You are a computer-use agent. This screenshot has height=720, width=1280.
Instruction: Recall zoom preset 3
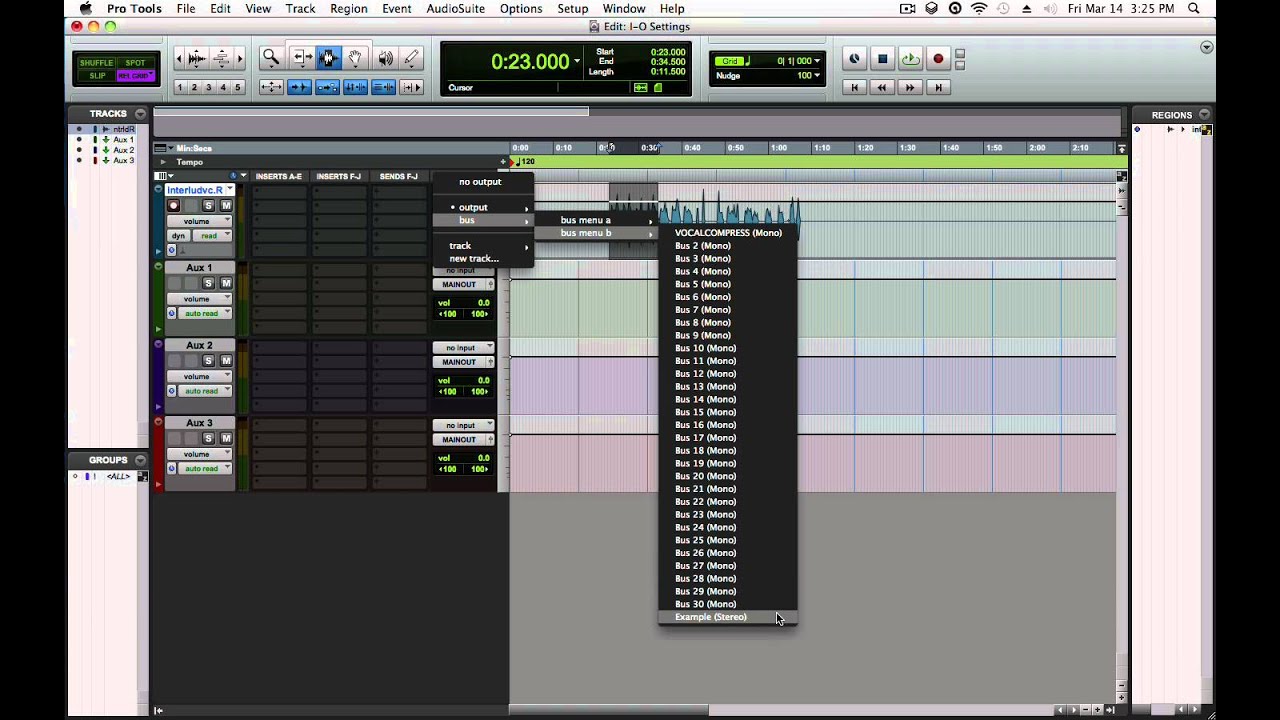[x=209, y=87]
